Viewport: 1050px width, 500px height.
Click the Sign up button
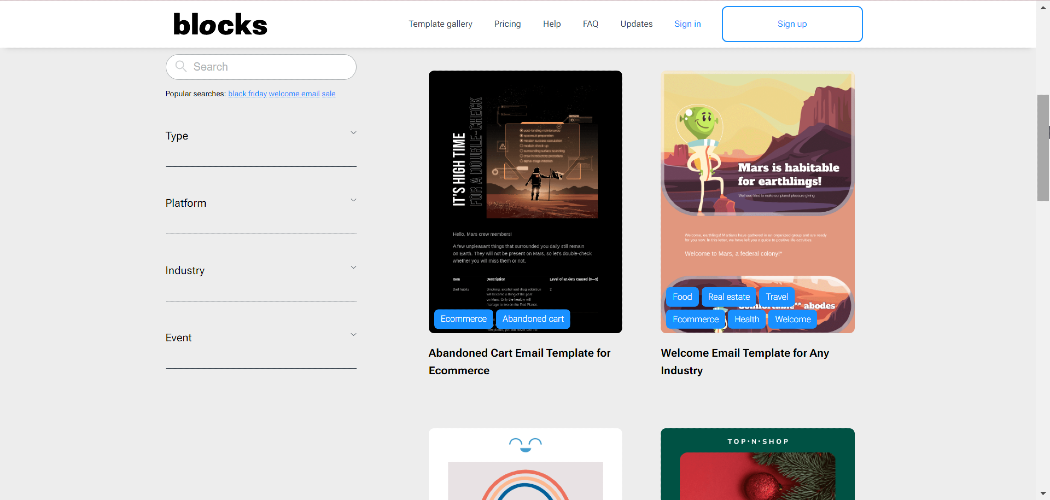click(x=792, y=24)
